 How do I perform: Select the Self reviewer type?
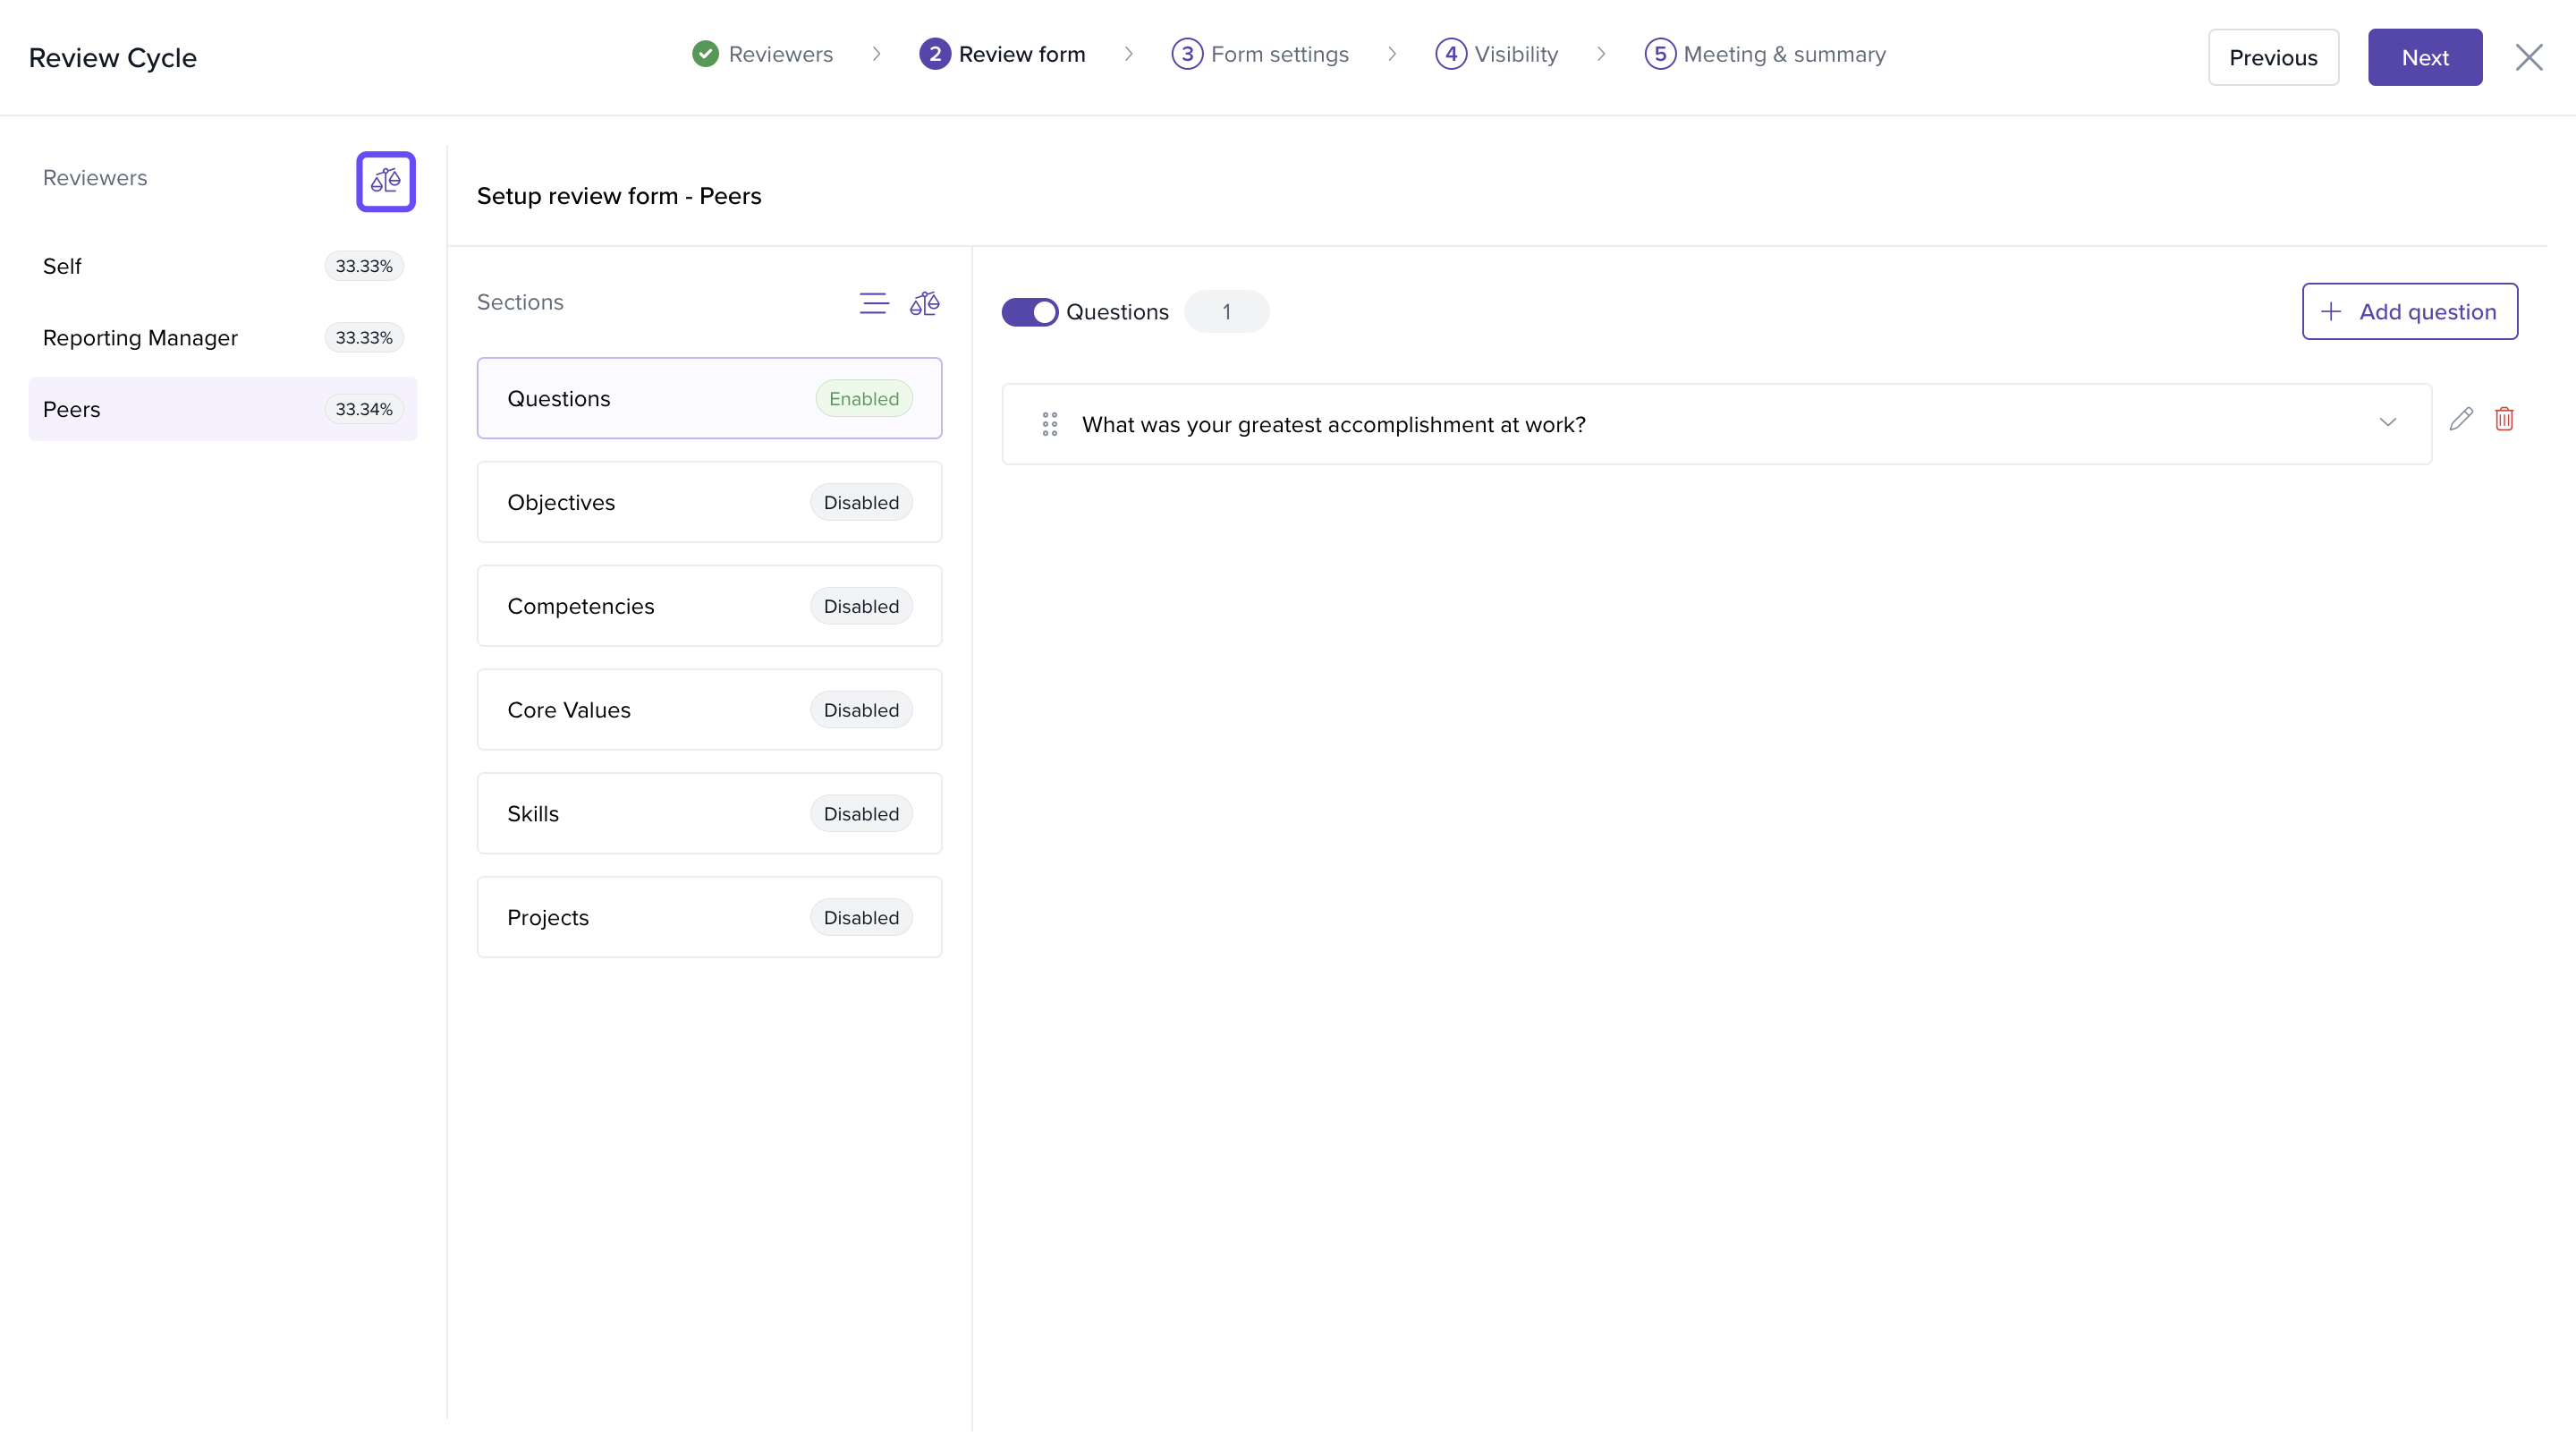tap(222, 266)
